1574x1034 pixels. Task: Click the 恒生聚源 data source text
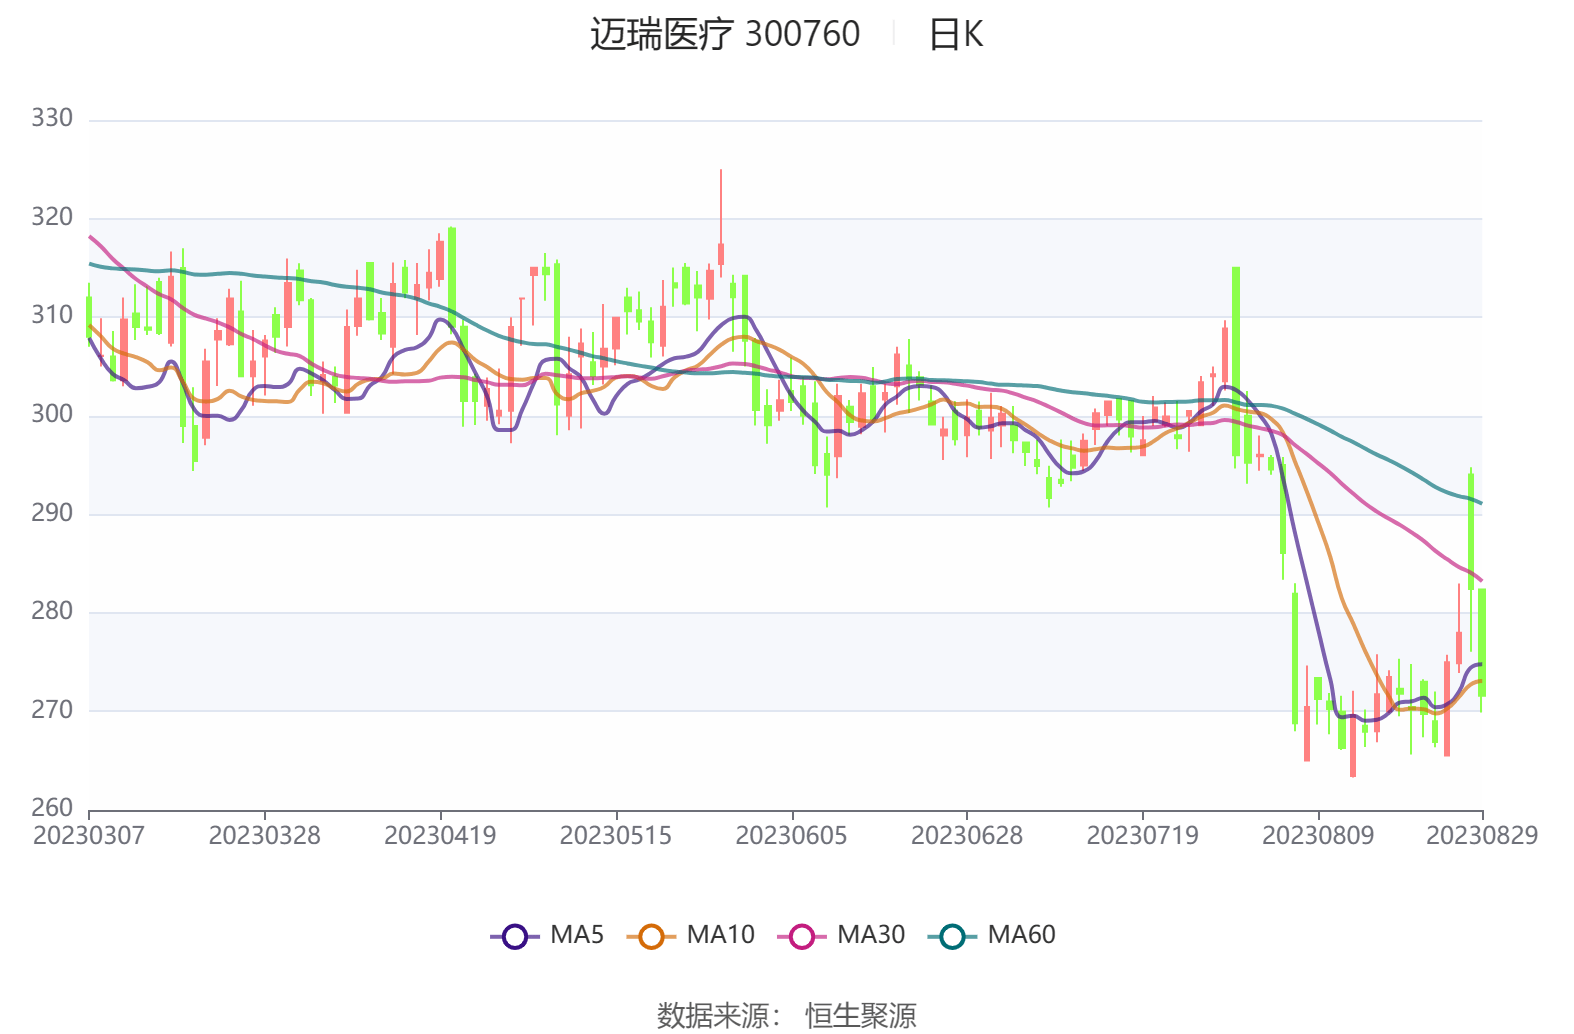(860, 1016)
